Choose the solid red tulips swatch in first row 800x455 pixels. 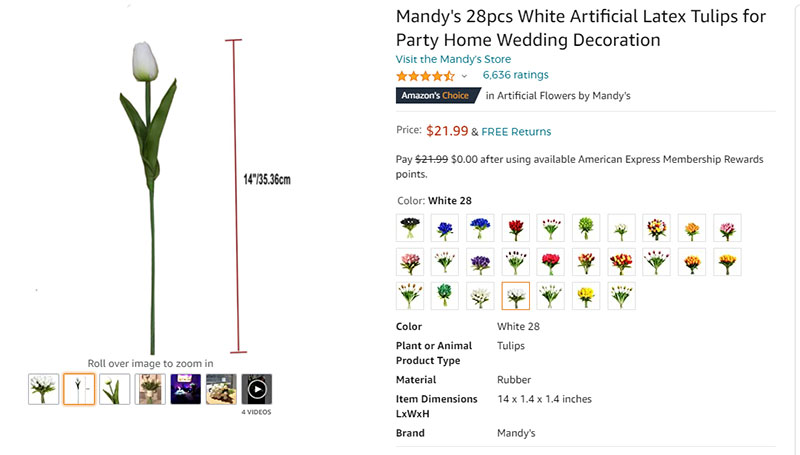516,228
